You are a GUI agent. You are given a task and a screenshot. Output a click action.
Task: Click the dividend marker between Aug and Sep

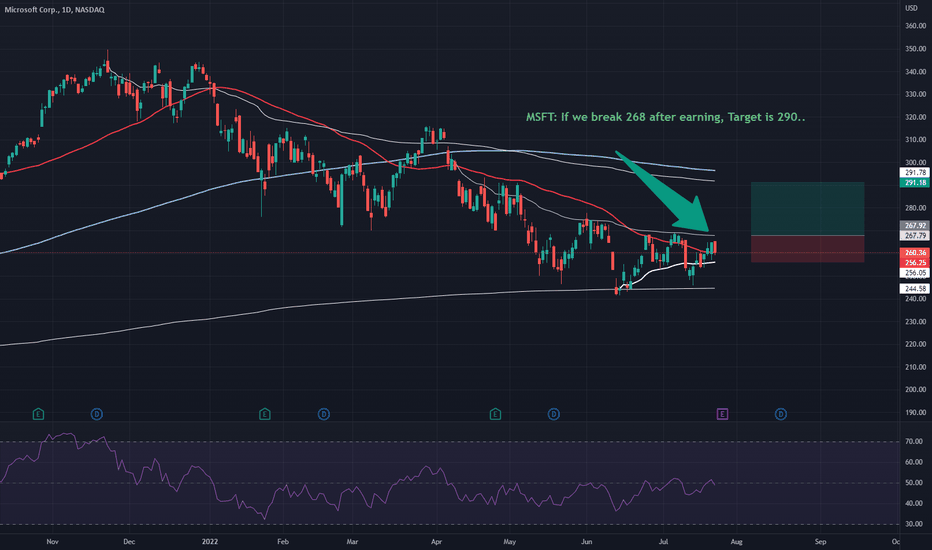(x=780, y=414)
